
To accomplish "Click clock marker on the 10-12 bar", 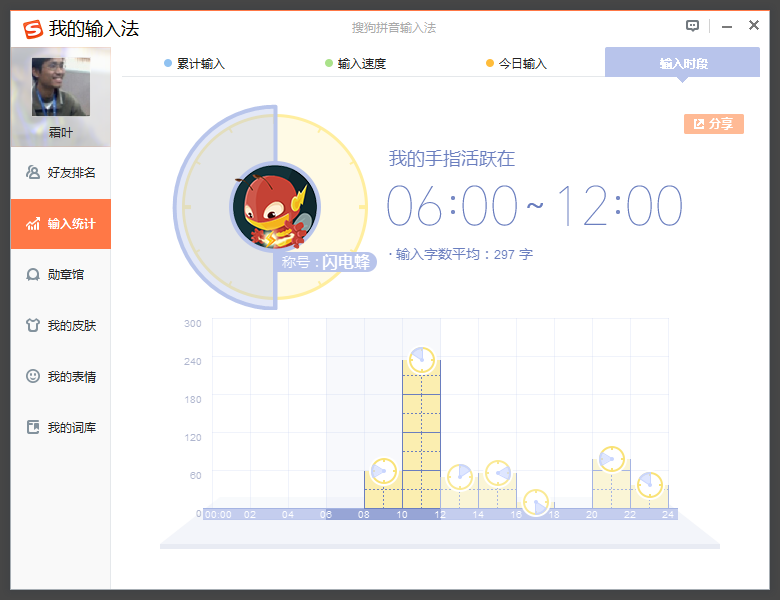I will point(422,360).
